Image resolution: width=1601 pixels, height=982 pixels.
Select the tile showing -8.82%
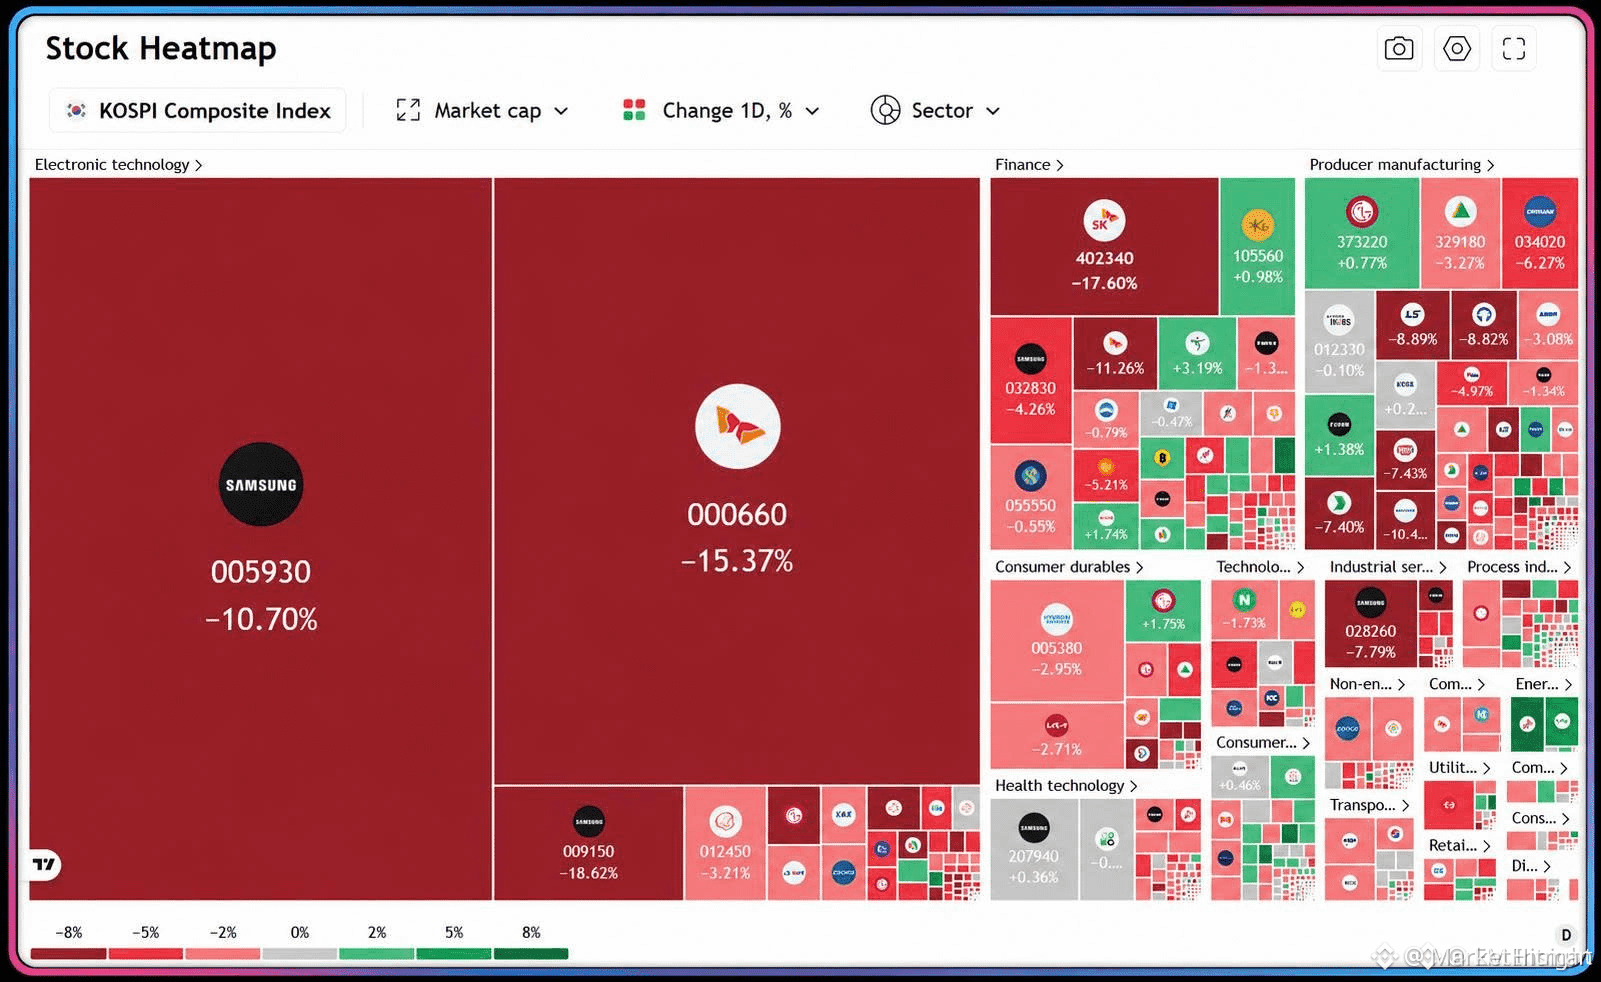pyautogui.click(x=1483, y=325)
